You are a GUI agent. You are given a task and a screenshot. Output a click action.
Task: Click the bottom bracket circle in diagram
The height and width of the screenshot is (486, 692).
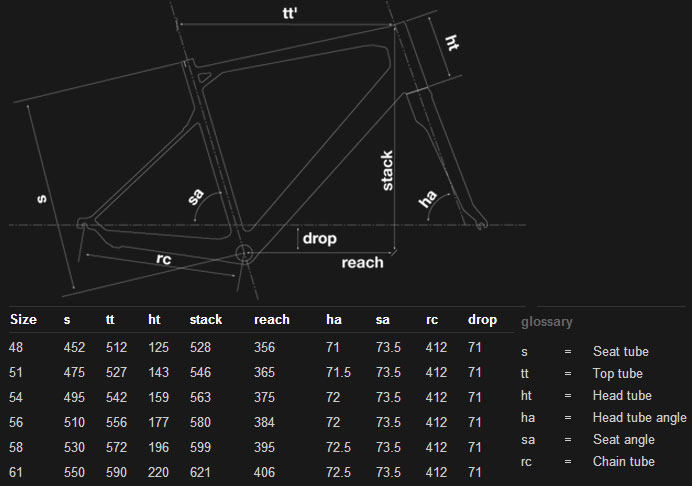coord(242,252)
